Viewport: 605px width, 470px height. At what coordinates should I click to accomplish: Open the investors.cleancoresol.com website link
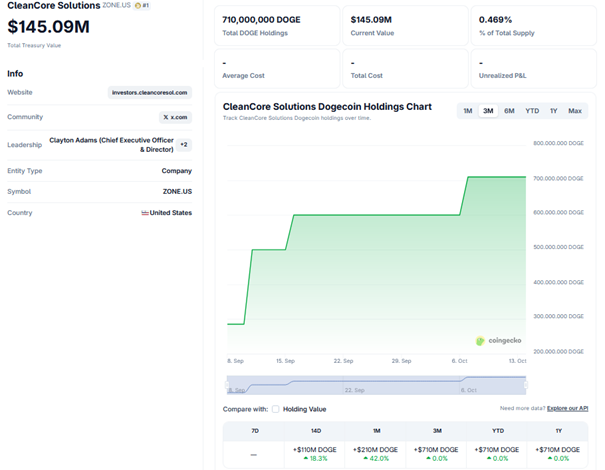pos(149,92)
